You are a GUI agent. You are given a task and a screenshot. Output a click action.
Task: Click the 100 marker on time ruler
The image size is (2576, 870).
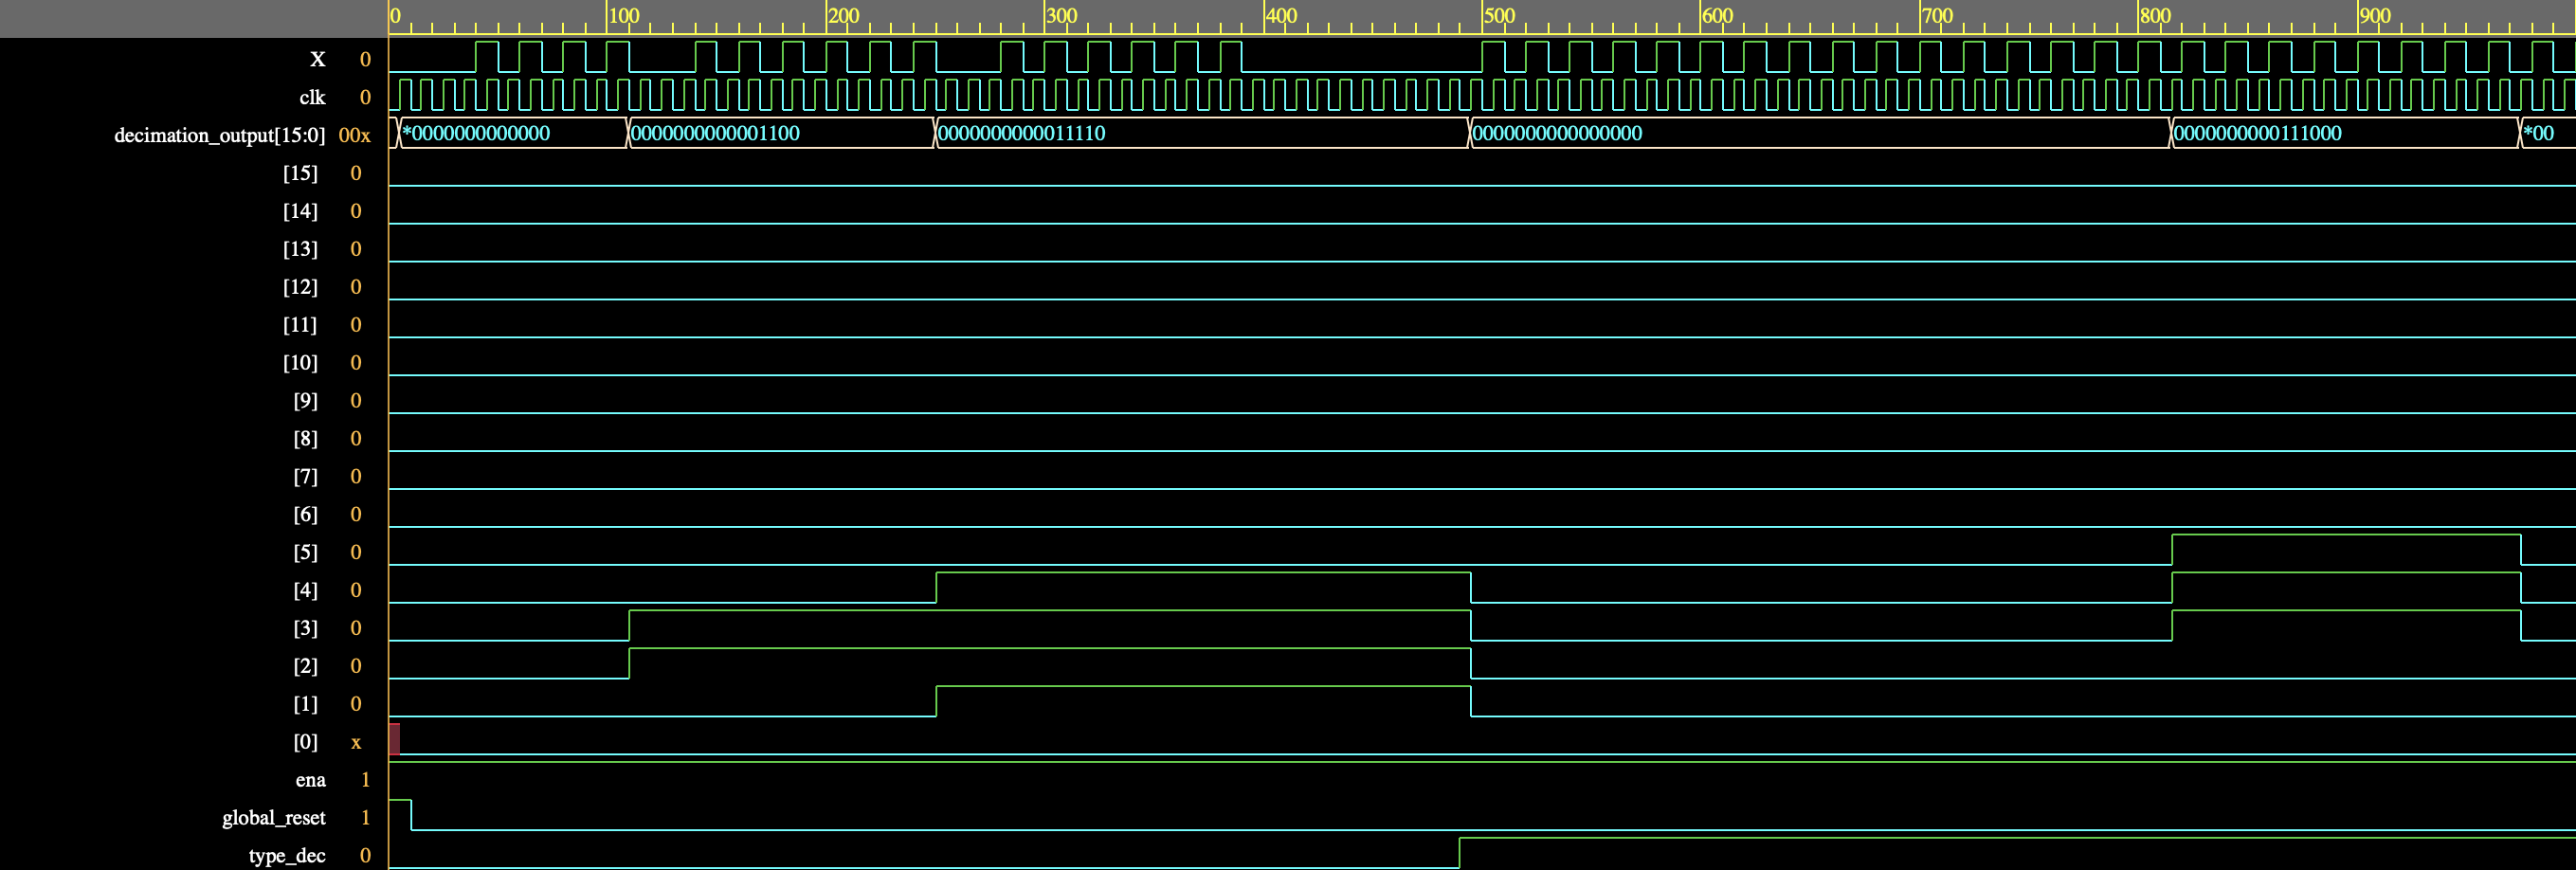[x=624, y=16]
